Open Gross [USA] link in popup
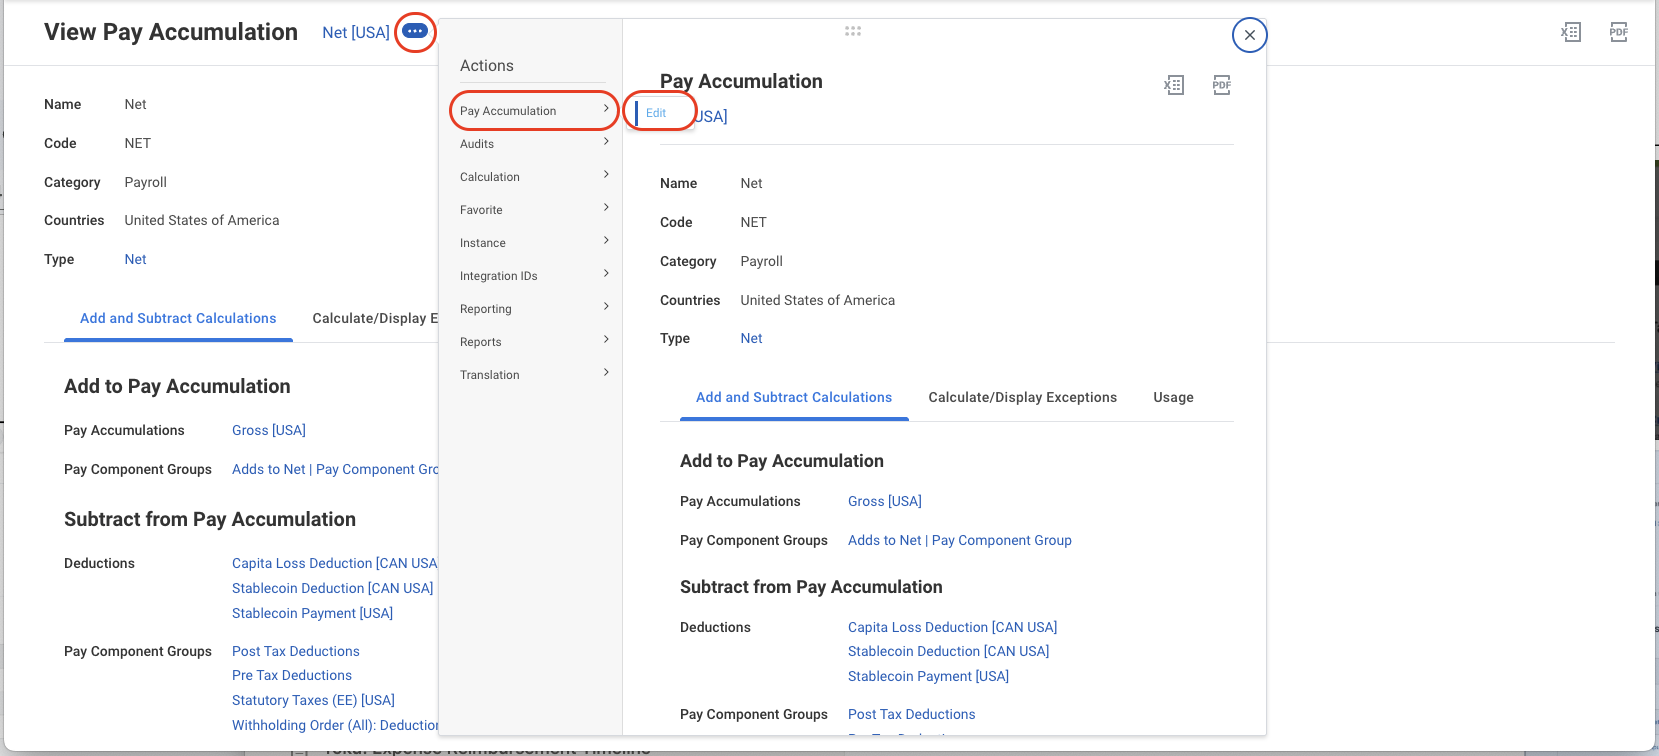The image size is (1659, 756). pos(885,501)
